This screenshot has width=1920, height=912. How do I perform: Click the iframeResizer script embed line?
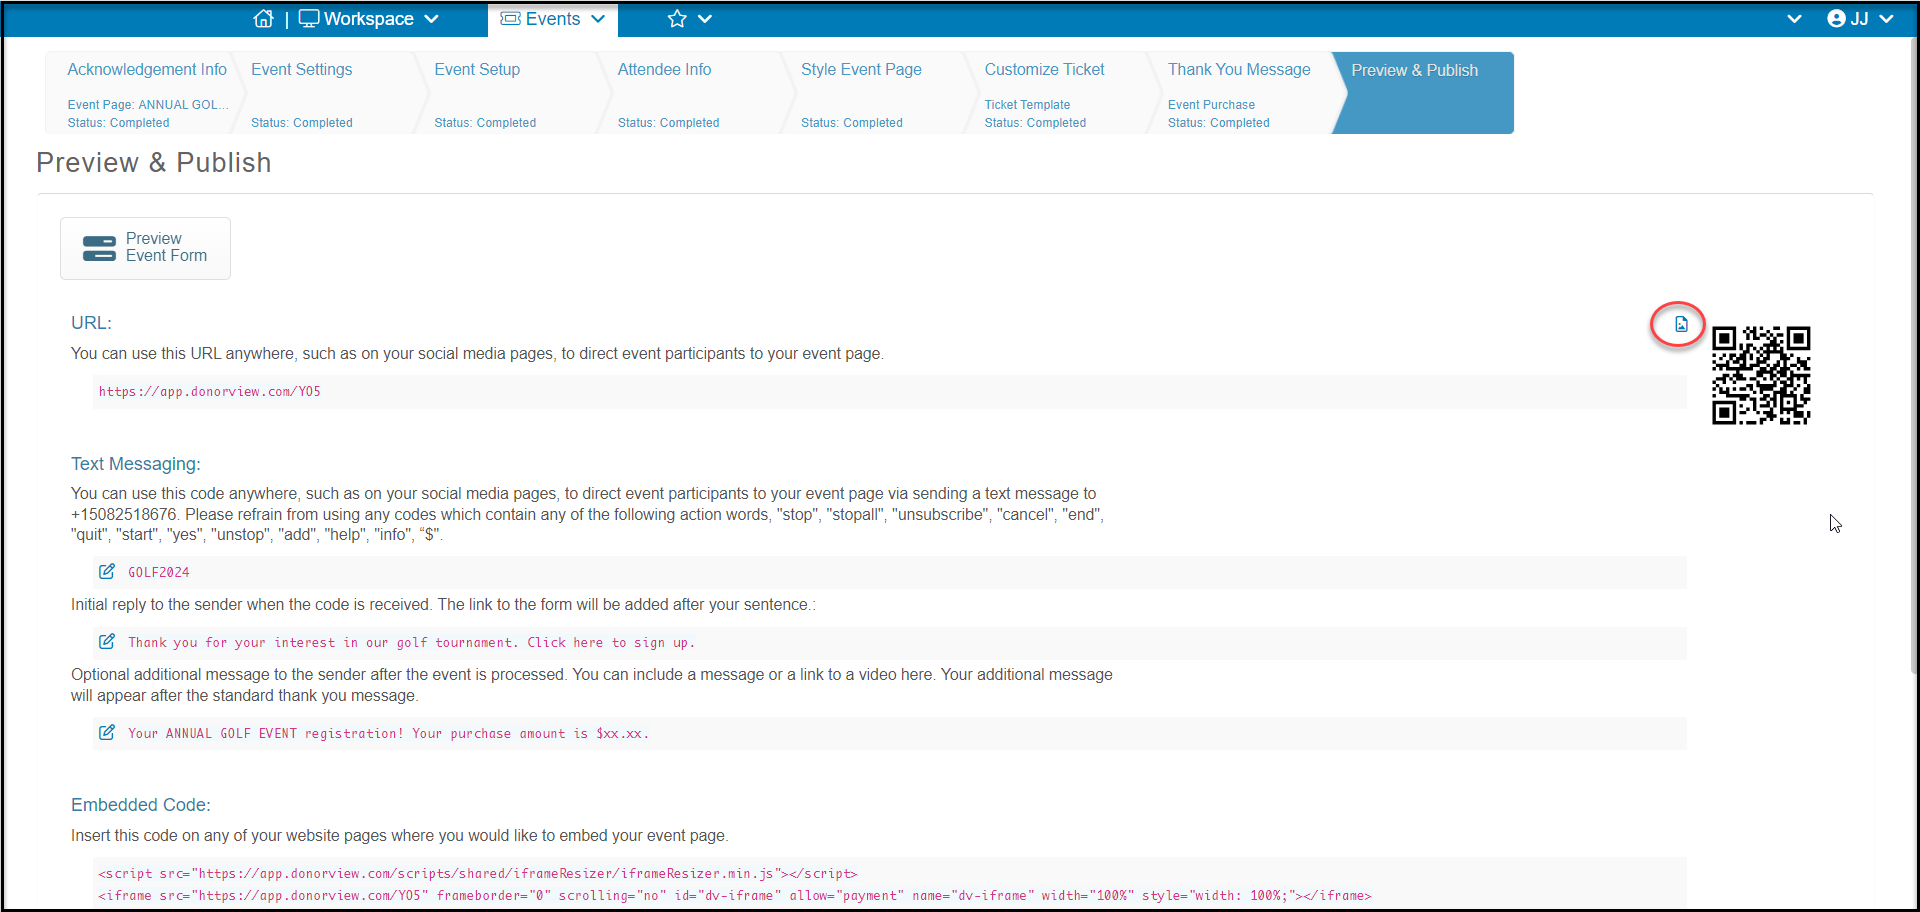[478, 874]
